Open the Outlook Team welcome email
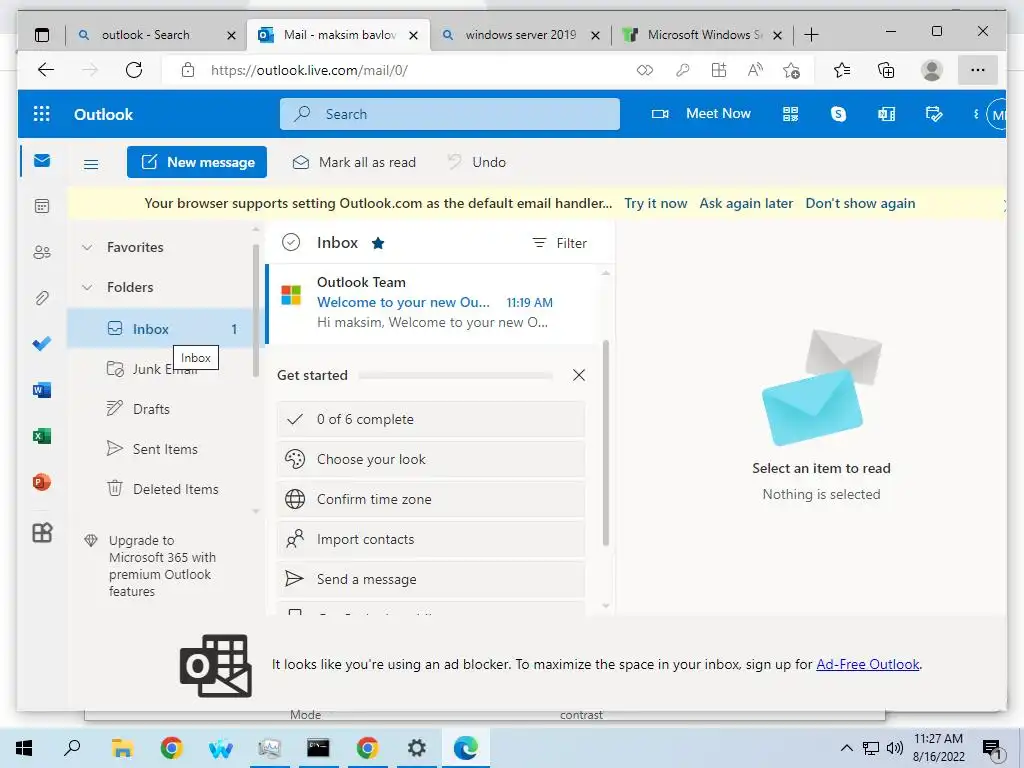The width and height of the screenshot is (1024, 768). (x=432, y=302)
